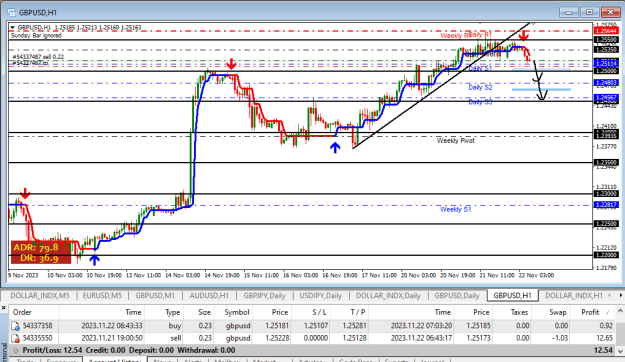Select order number 54335550
Viewport: 625px width, 362px height.
point(37,338)
